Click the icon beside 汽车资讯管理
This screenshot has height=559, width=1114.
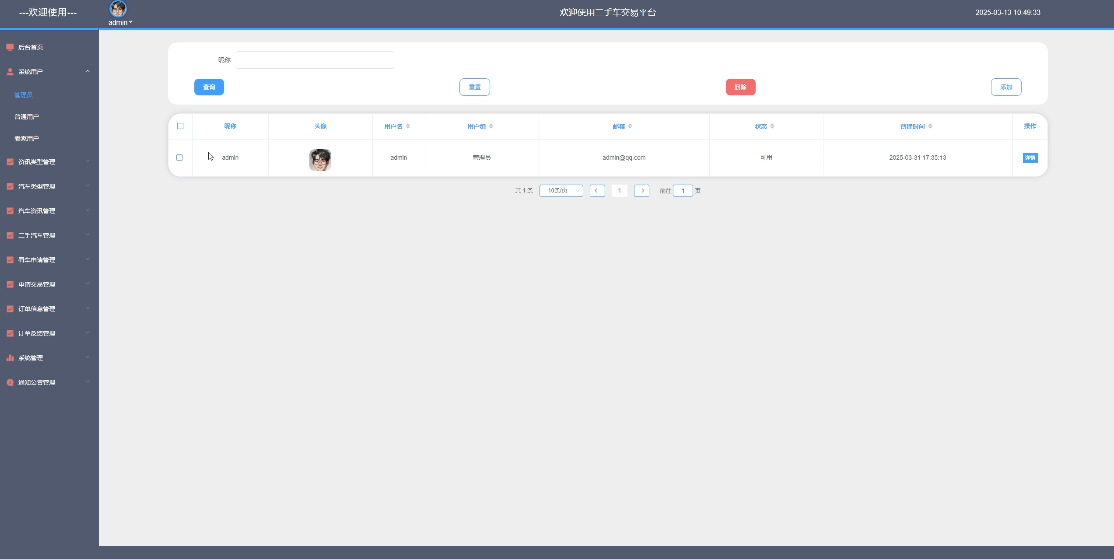pyautogui.click(x=10, y=211)
